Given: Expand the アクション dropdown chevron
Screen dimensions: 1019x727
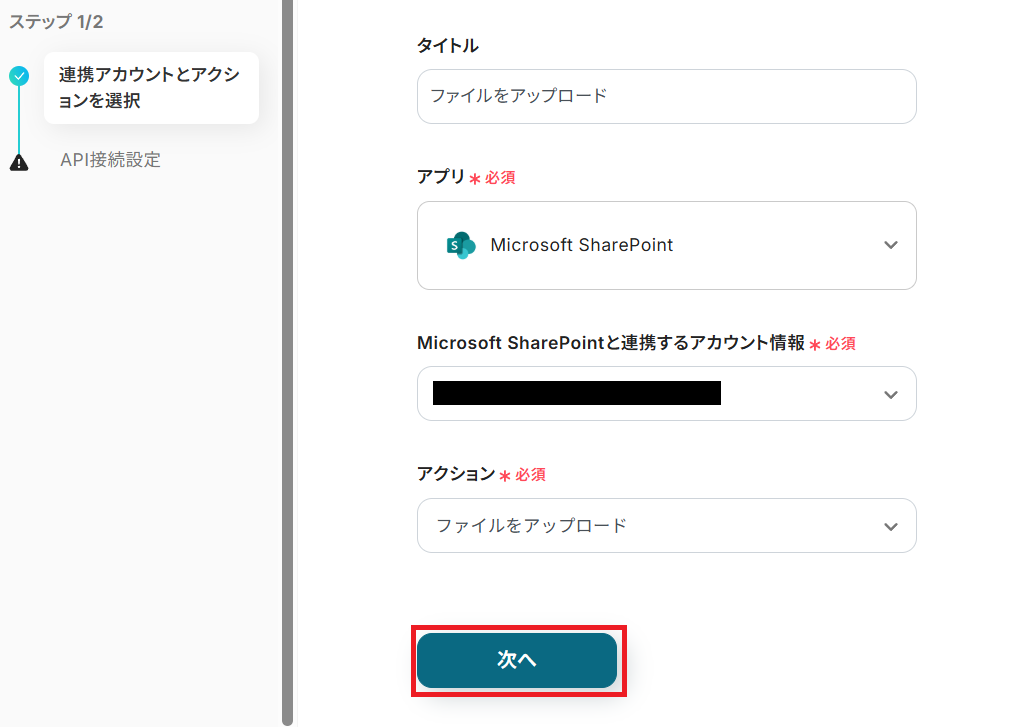Looking at the screenshot, I should pos(891,526).
